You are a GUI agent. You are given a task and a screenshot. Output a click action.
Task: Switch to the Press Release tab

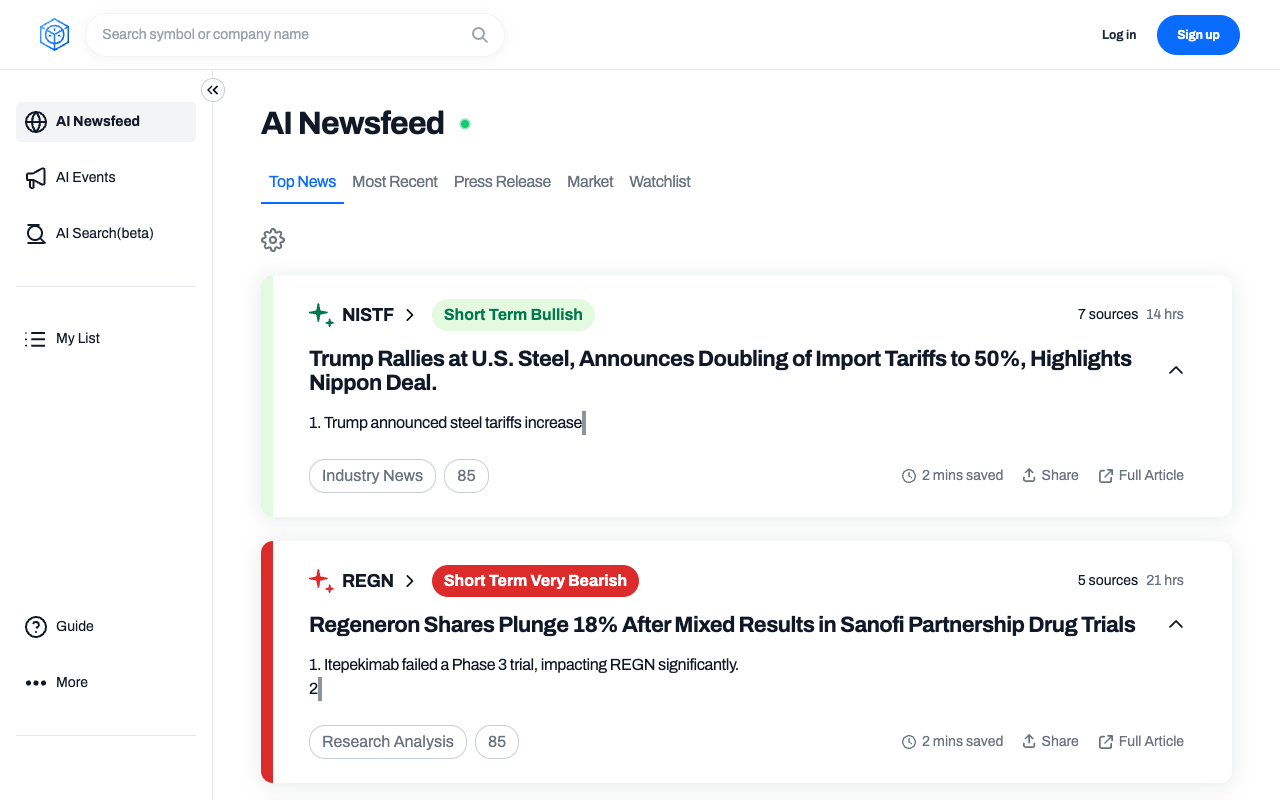[502, 182]
